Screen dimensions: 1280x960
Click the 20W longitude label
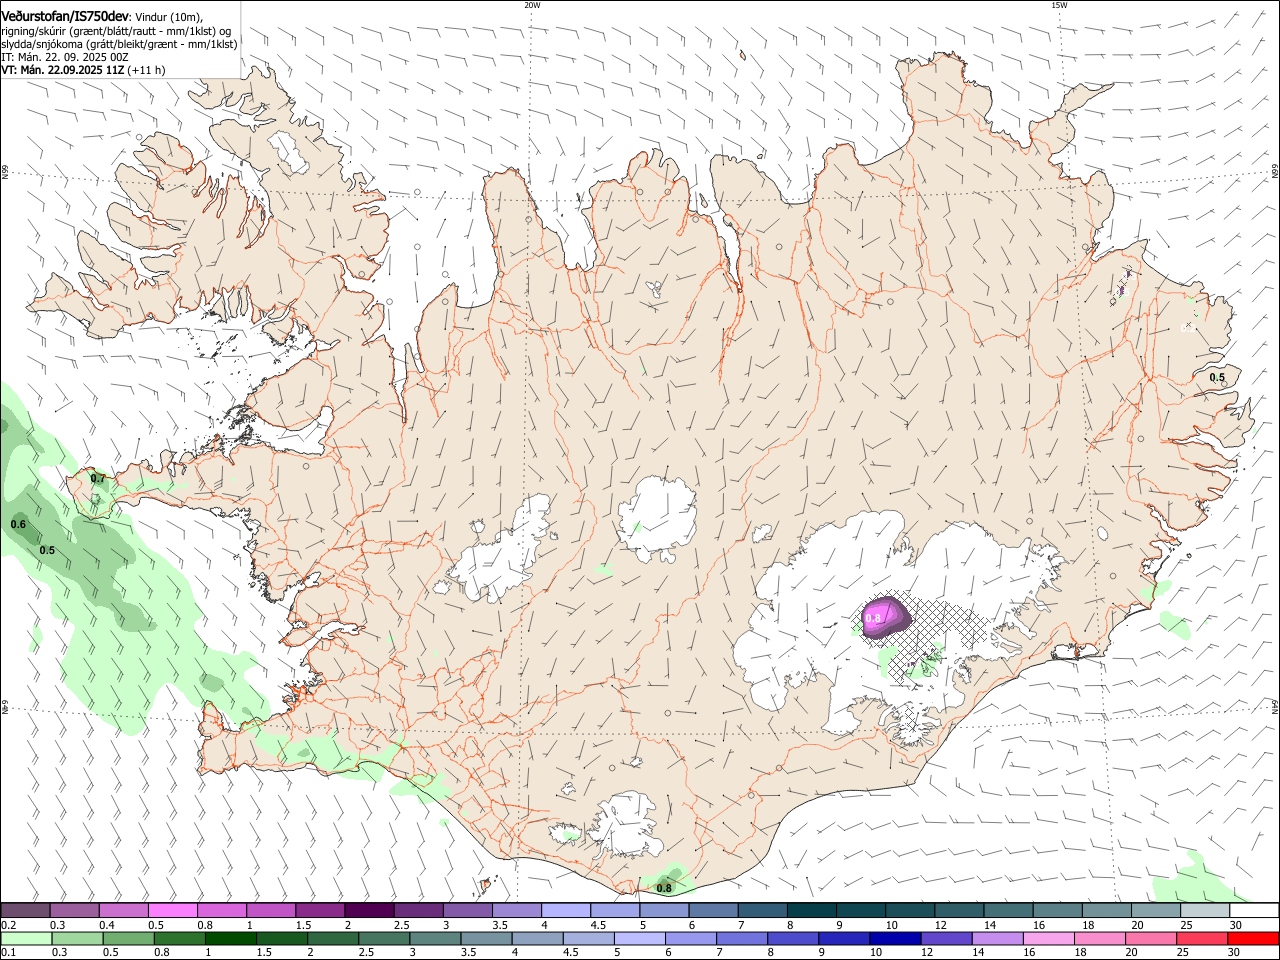532,5
